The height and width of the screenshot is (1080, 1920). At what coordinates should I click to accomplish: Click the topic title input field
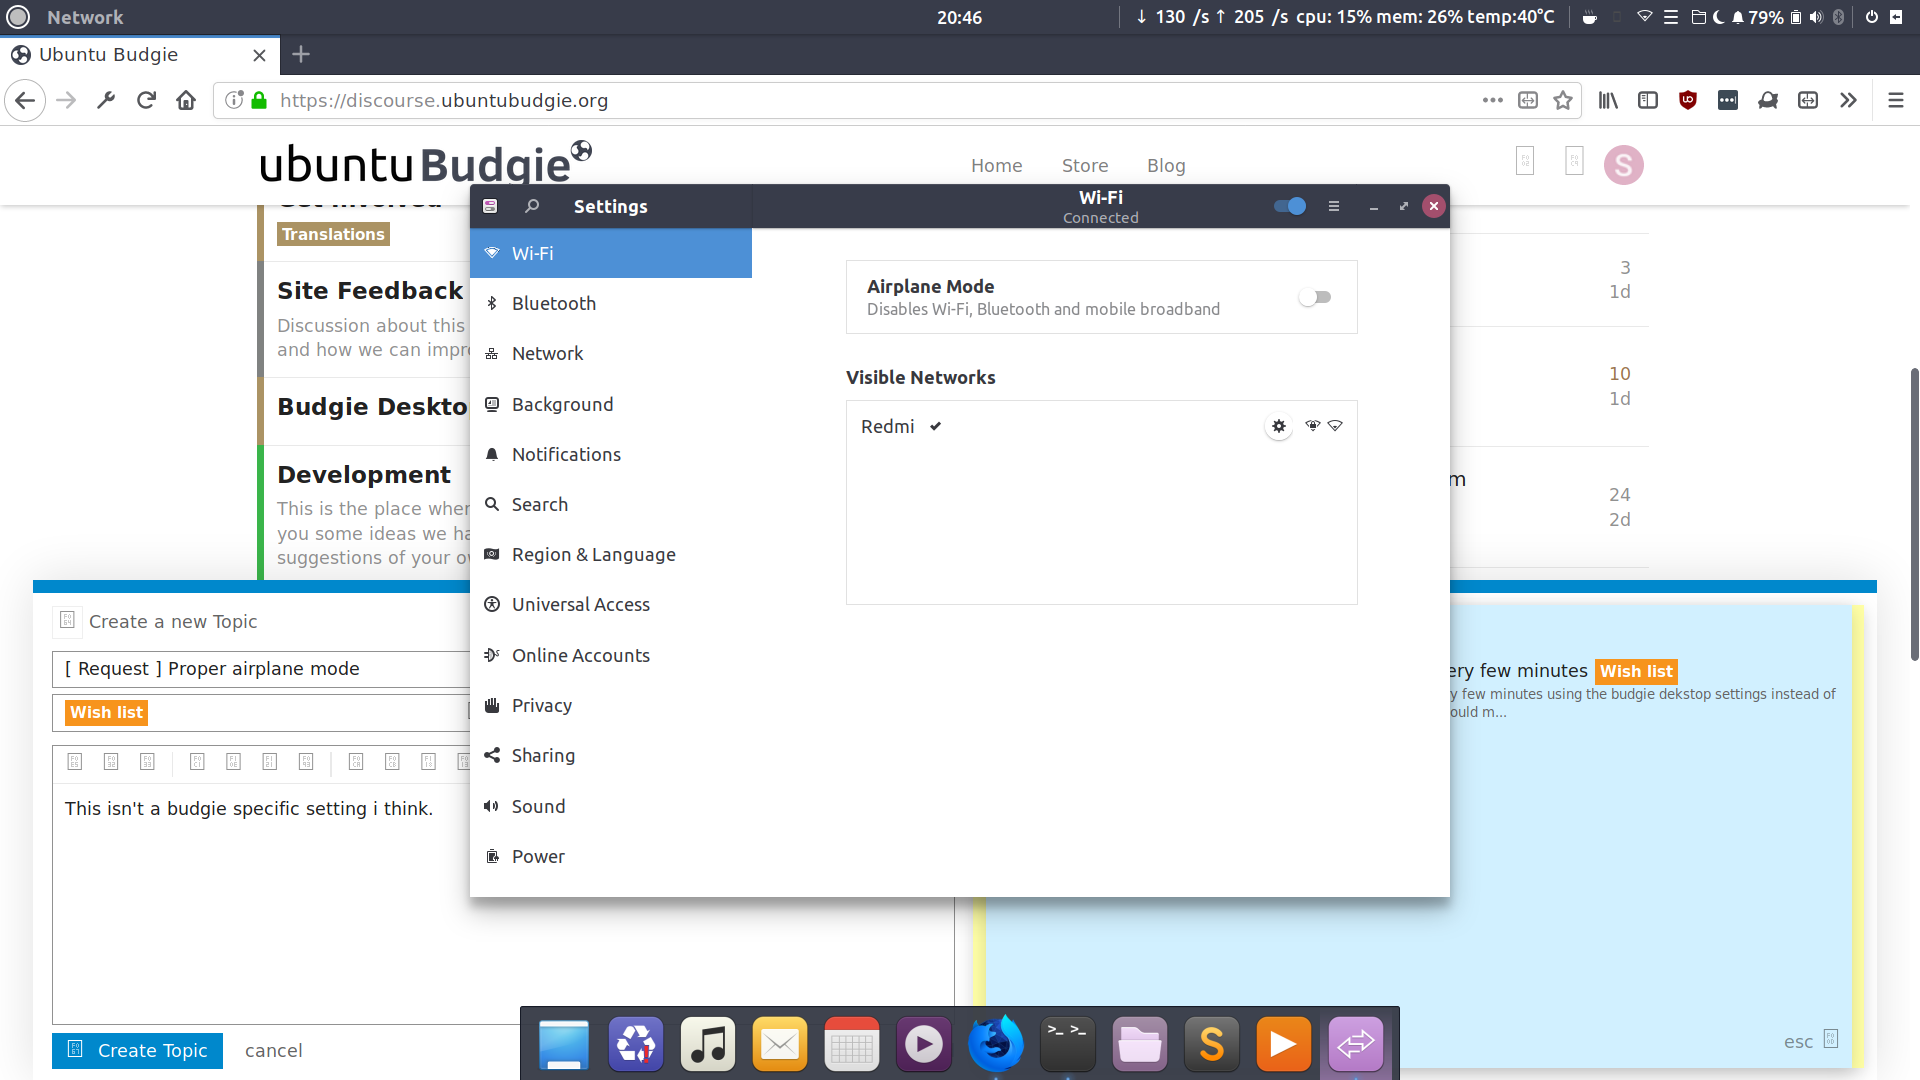261,668
